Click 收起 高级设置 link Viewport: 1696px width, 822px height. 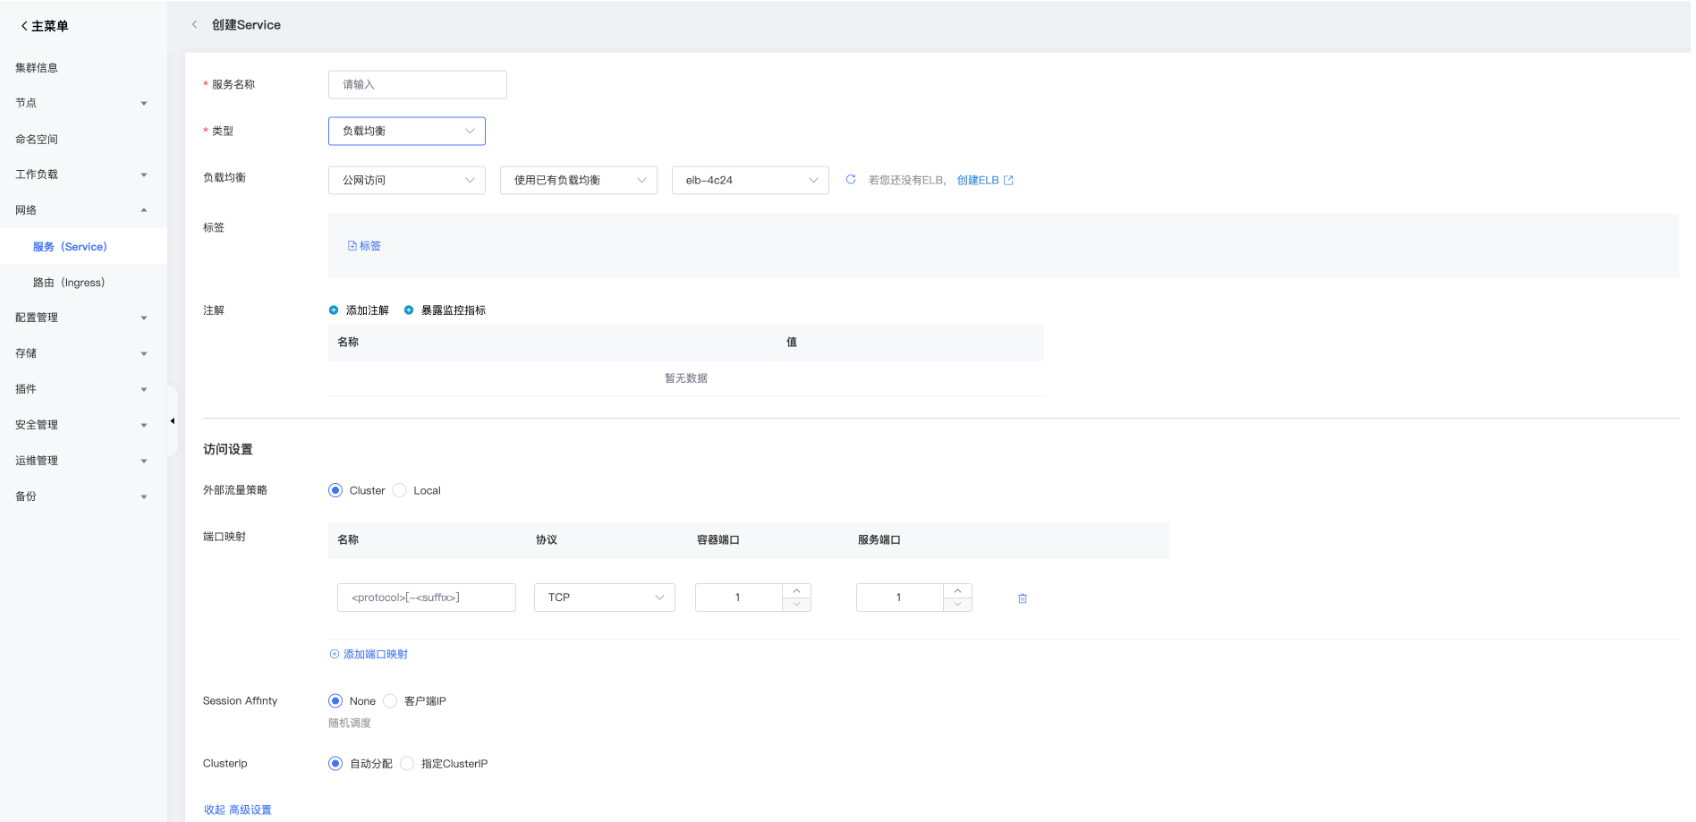click(238, 810)
